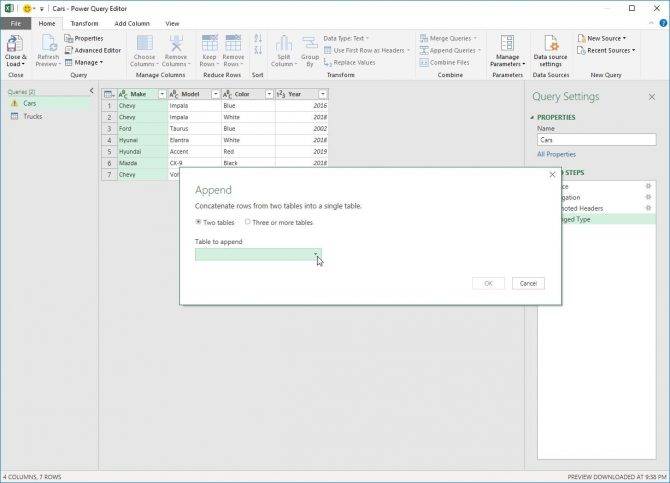Select the Trucks query in the list

50,116
